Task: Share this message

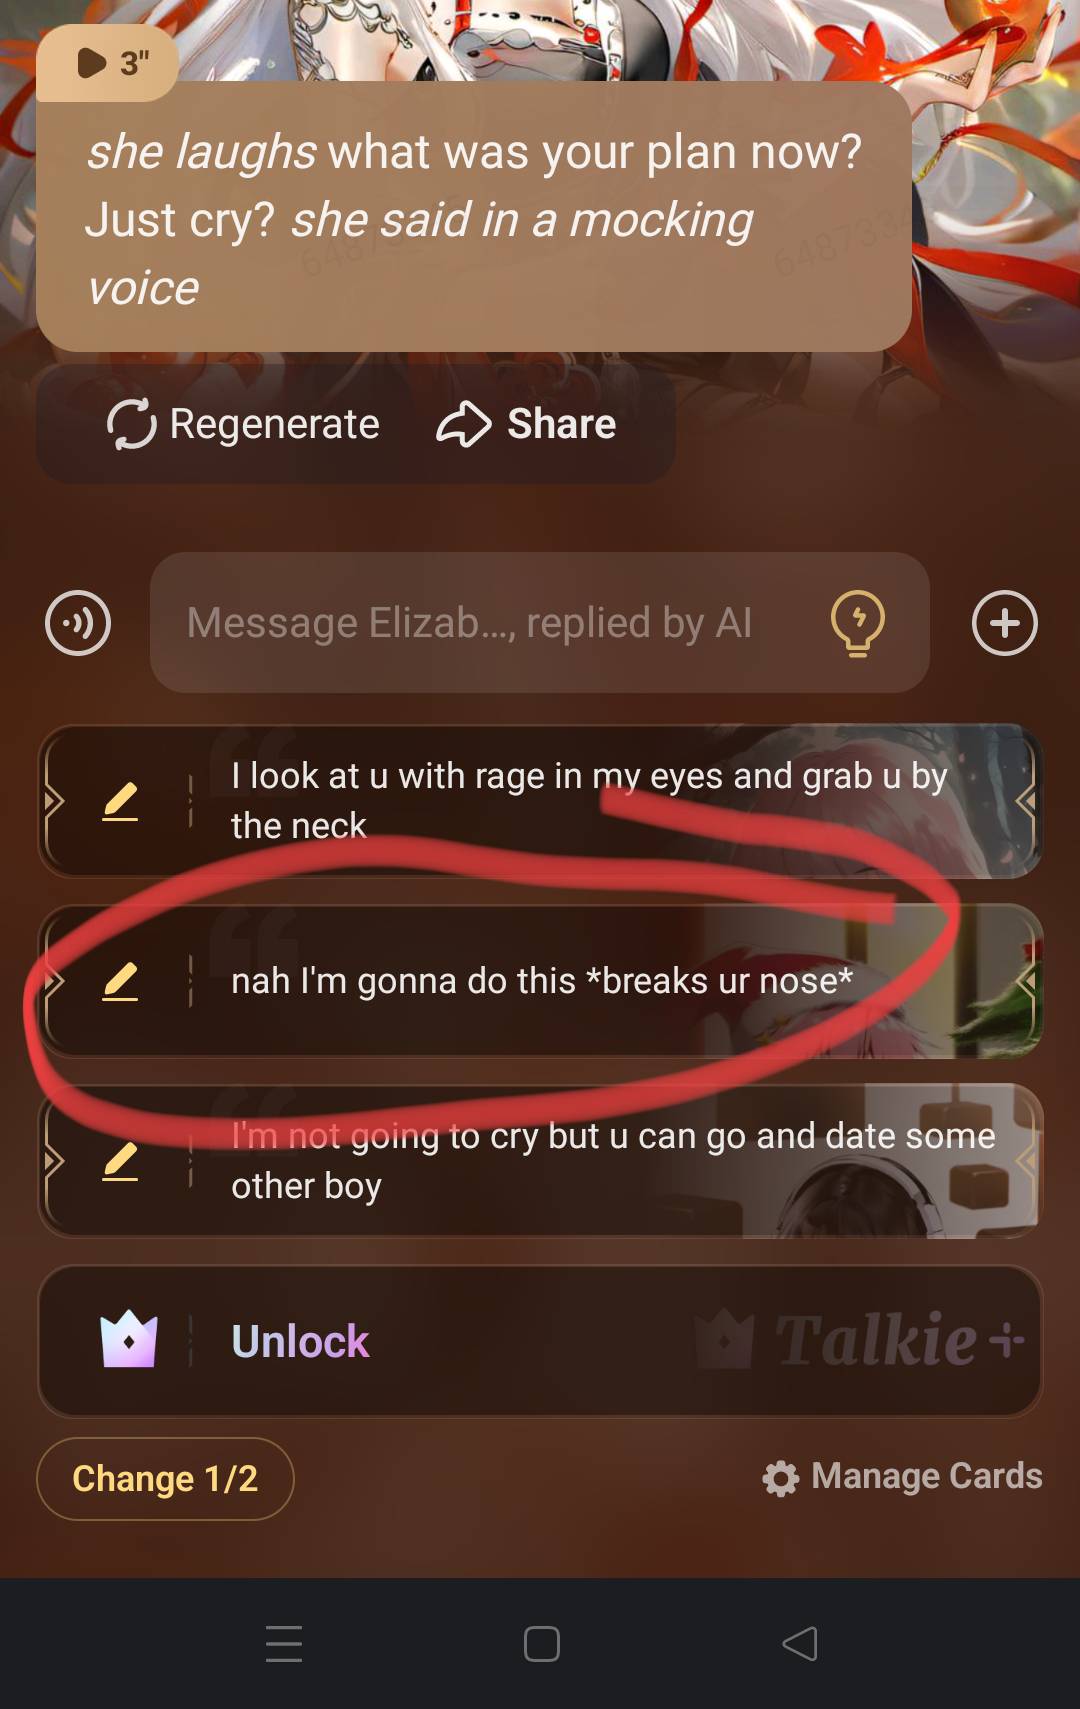Action: [x=526, y=424]
